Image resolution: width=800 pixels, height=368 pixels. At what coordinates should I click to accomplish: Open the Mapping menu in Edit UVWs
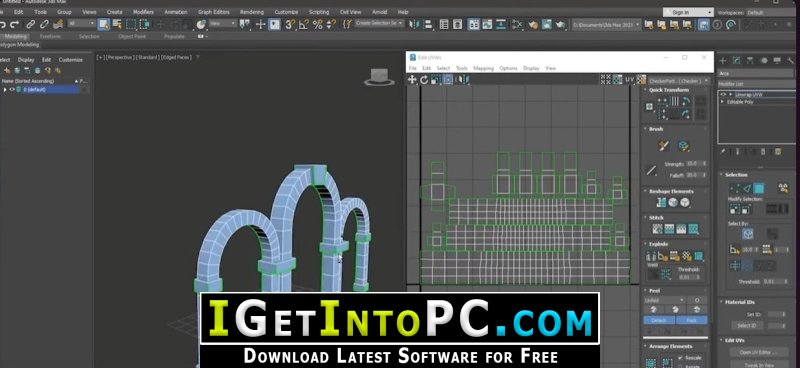483,68
